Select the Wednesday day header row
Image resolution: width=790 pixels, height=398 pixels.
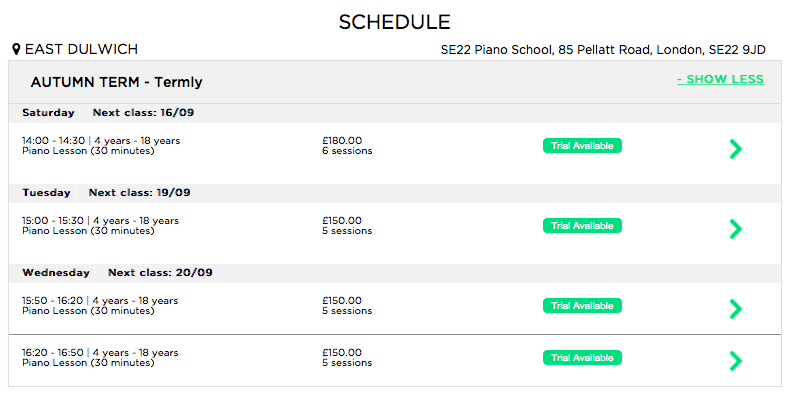394,273
